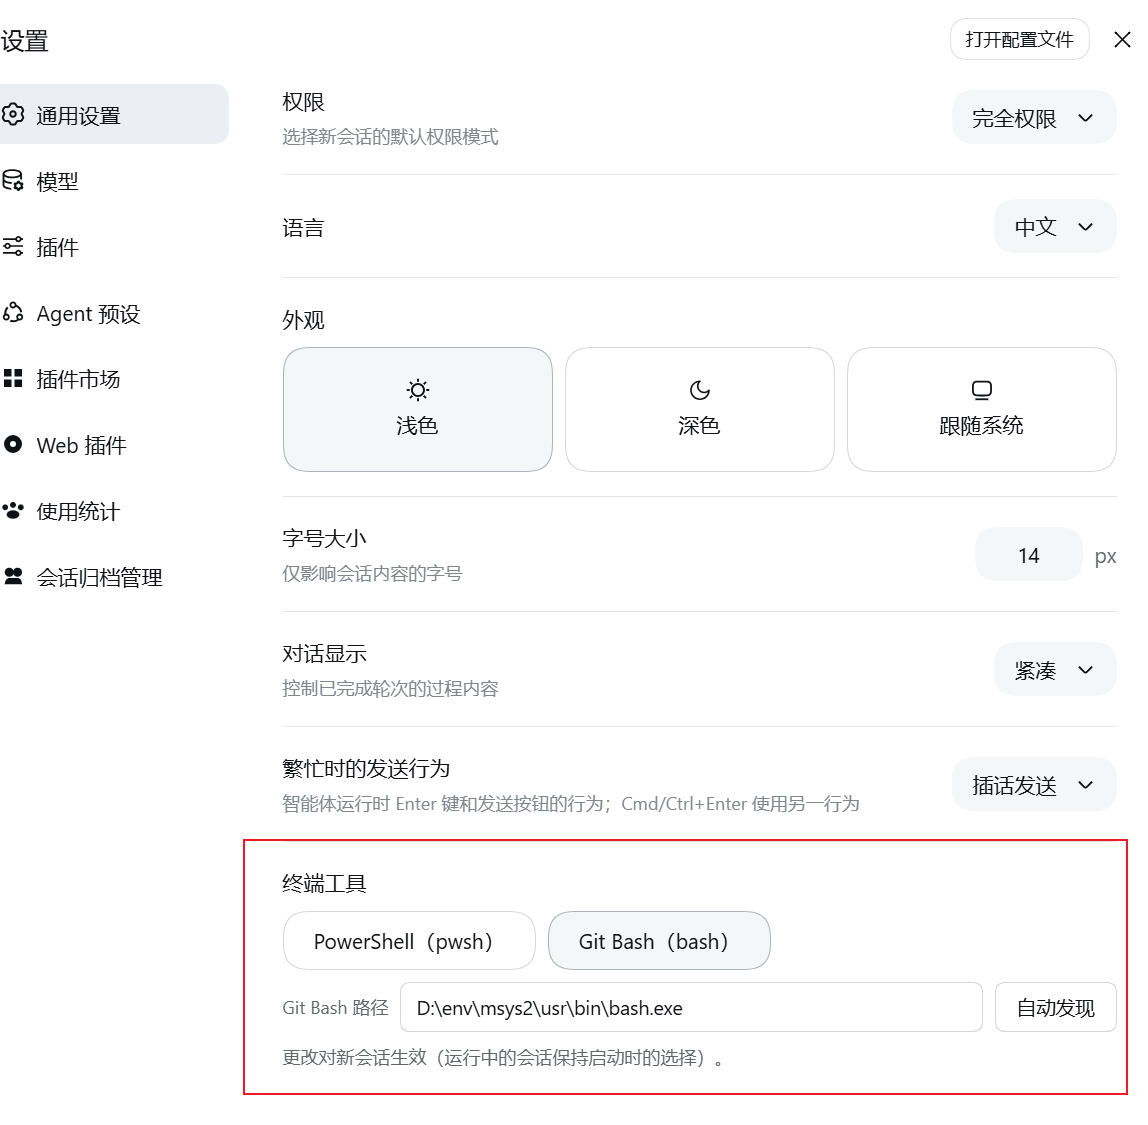Click the 对话显示 setting label

coord(324,653)
